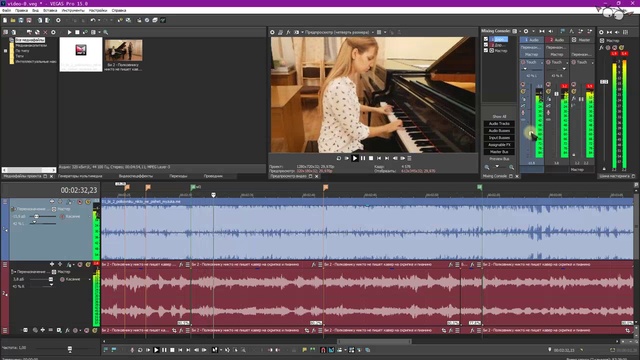Save project with the blue disk icon

(21, 20)
